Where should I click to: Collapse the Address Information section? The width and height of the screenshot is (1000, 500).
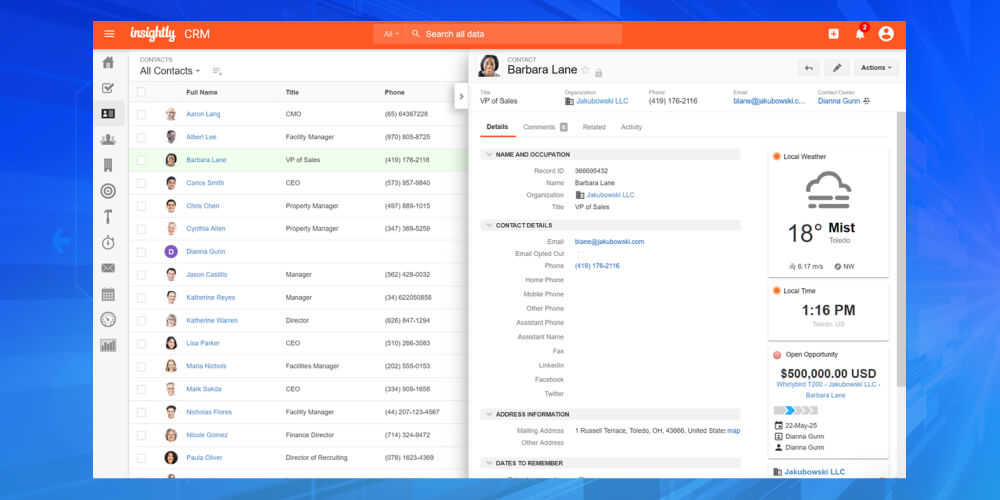tap(489, 414)
